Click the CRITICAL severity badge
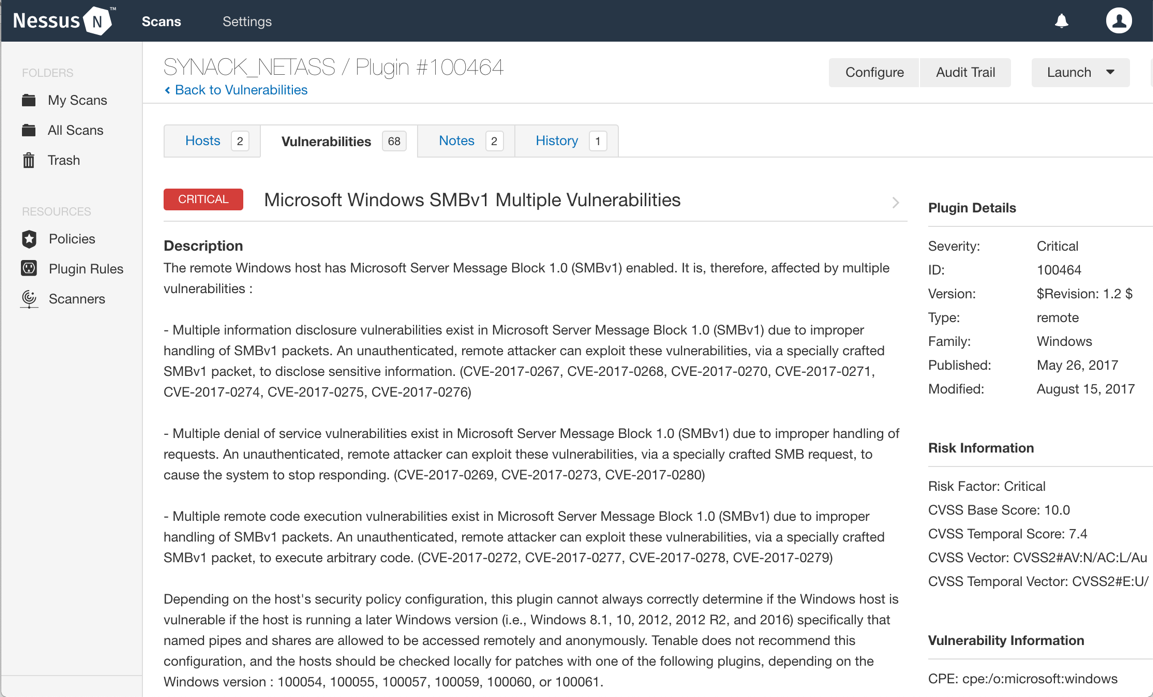Viewport: 1153px width, 697px height. pos(203,199)
